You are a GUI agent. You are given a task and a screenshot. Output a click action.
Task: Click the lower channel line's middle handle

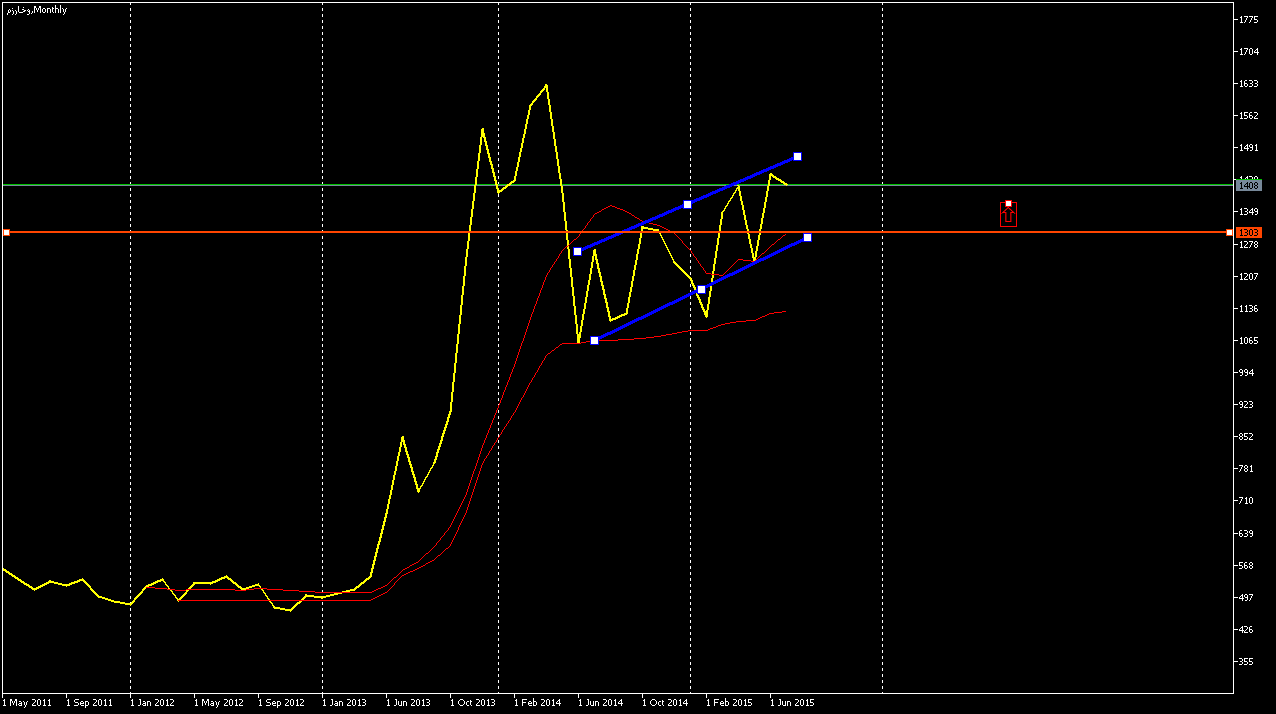tap(701, 289)
